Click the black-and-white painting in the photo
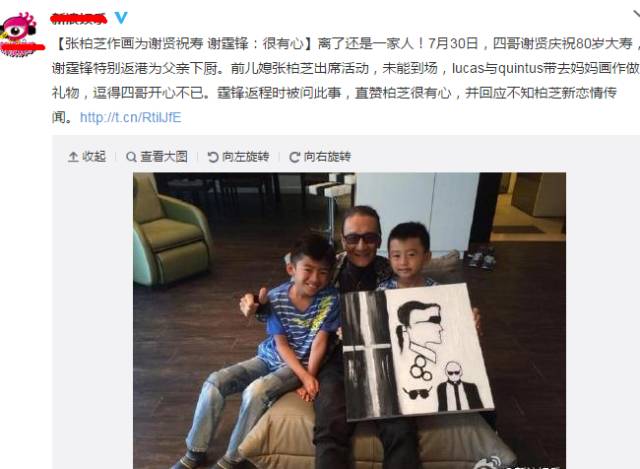 417,353
